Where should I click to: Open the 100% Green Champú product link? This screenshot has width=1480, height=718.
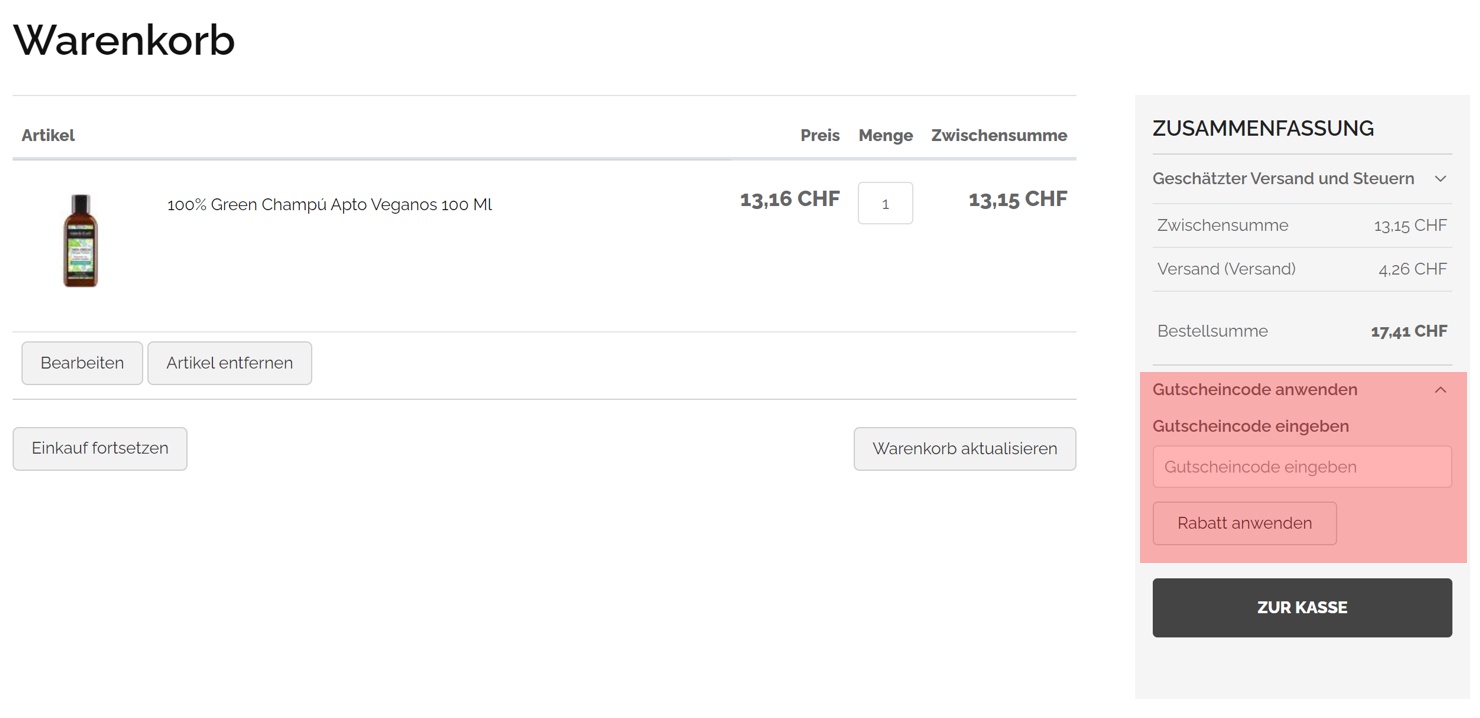(329, 205)
